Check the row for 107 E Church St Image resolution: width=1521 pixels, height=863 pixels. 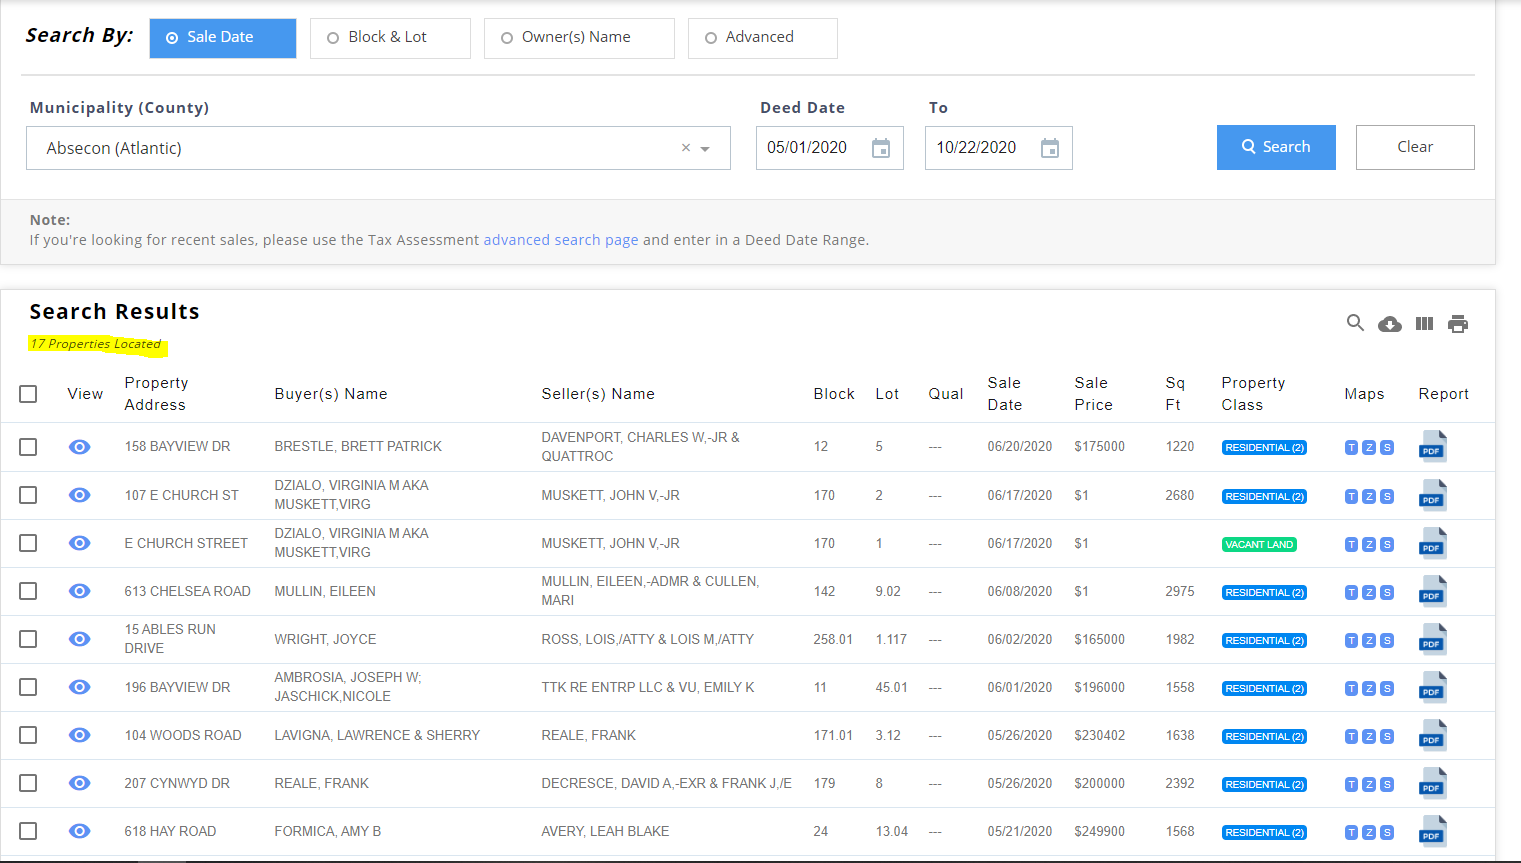coord(28,495)
